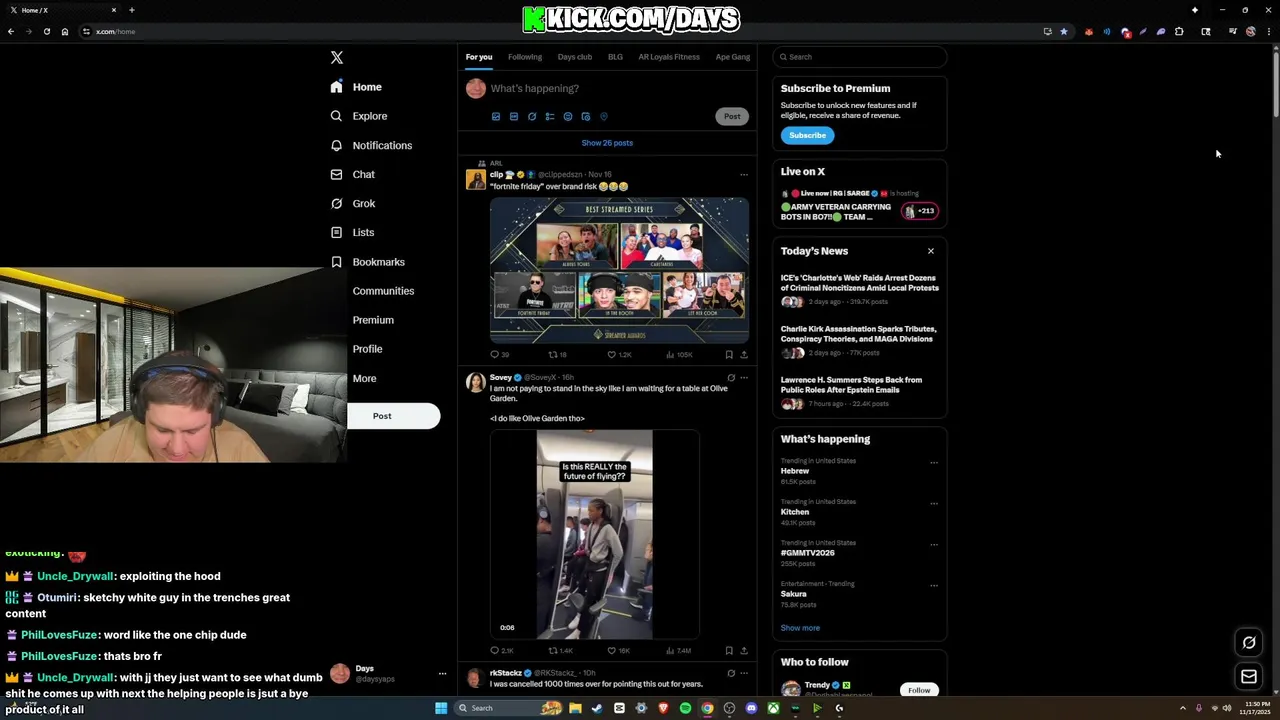This screenshot has height=720, width=1280.
Task: Switch to the Ape Gang tab
Action: click(x=733, y=57)
